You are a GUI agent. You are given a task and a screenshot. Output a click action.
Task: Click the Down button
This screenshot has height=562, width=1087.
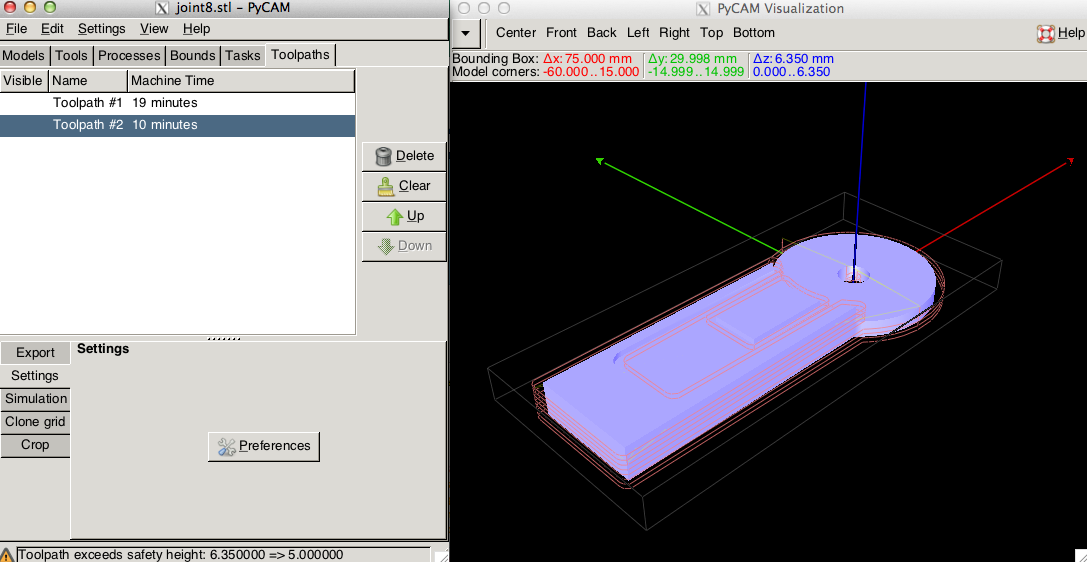[404, 246]
